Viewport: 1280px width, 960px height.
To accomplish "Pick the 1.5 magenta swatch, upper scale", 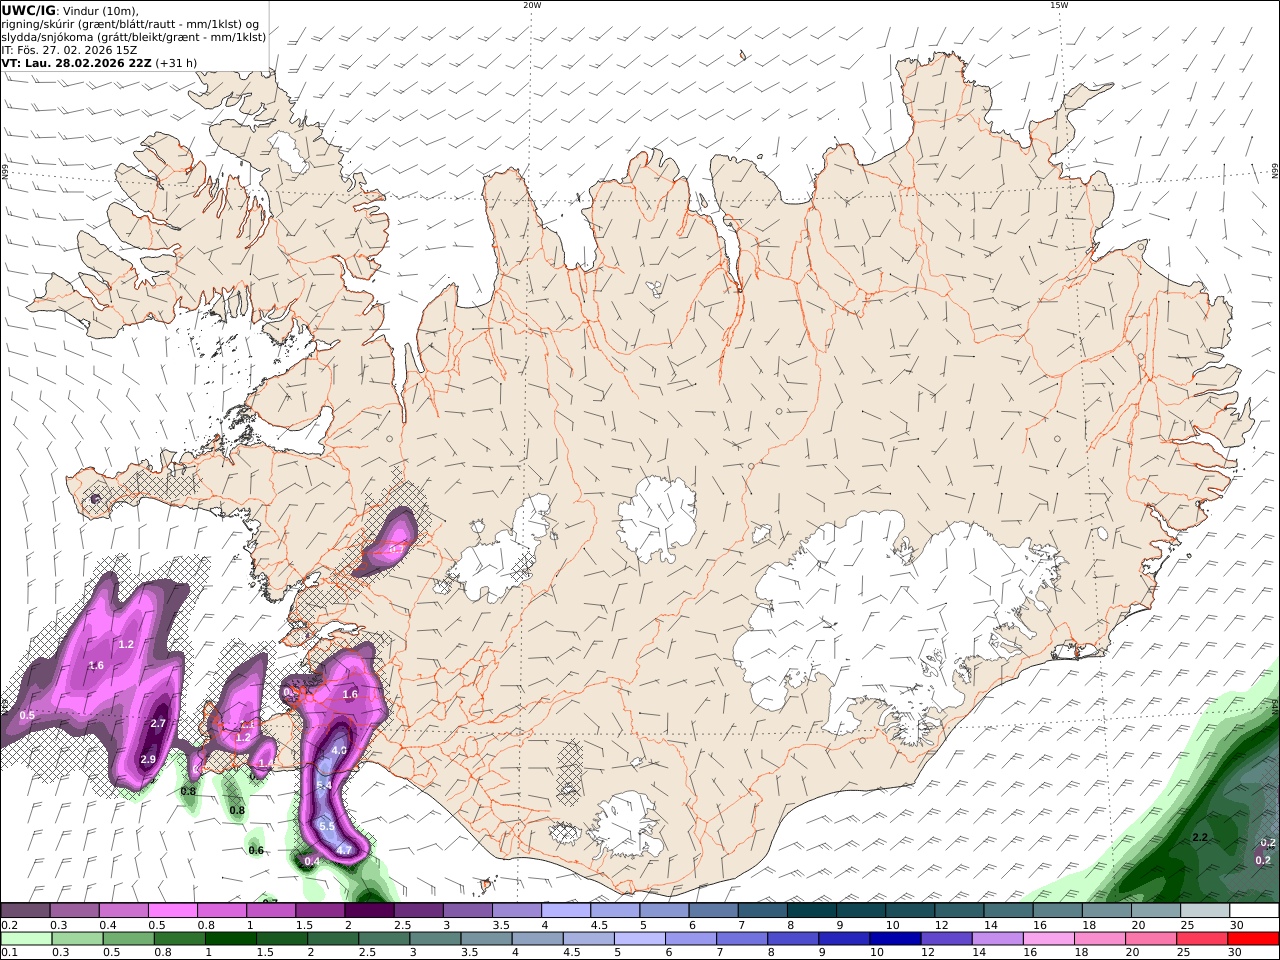I will pos(319,911).
